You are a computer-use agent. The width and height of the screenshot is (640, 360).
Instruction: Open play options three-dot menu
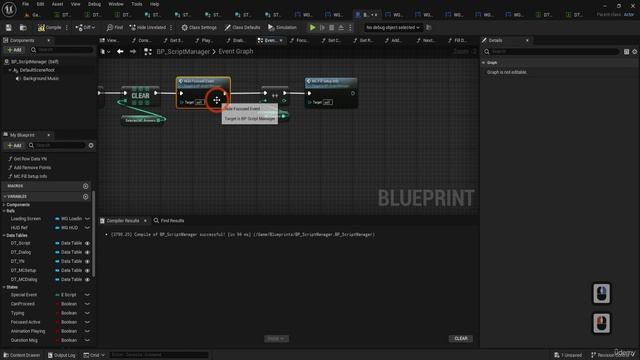pos(350,28)
